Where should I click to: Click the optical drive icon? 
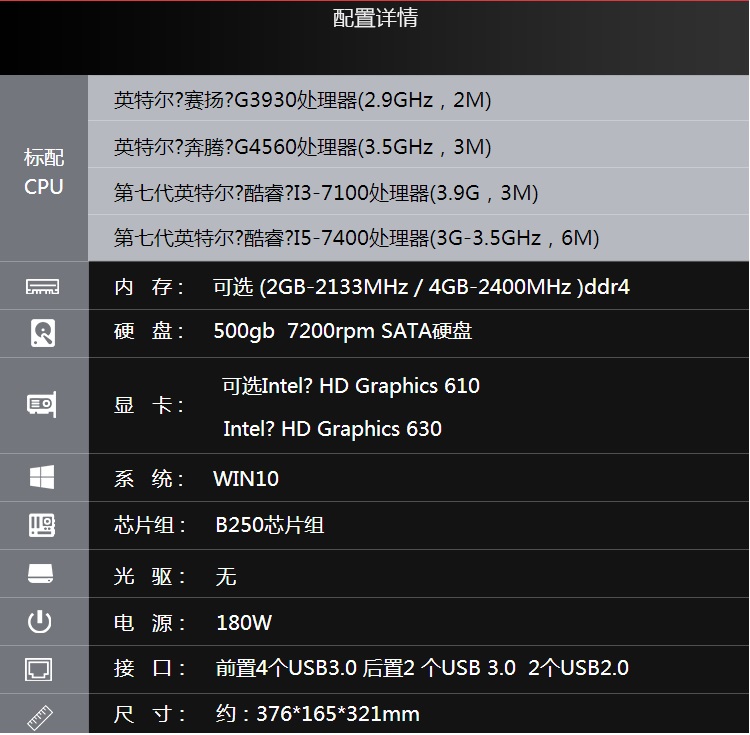tap(41, 573)
